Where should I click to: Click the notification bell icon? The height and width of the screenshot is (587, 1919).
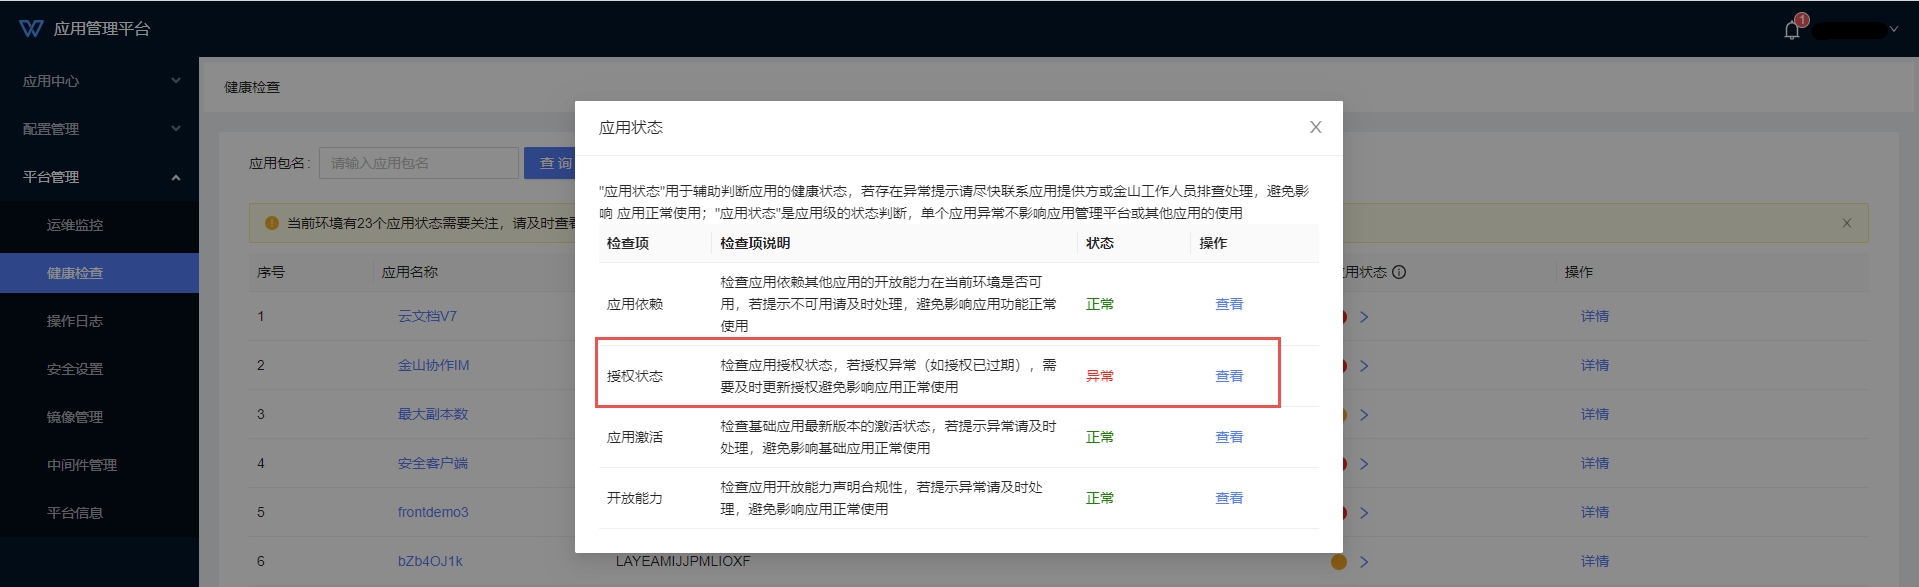pos(1791,30)
